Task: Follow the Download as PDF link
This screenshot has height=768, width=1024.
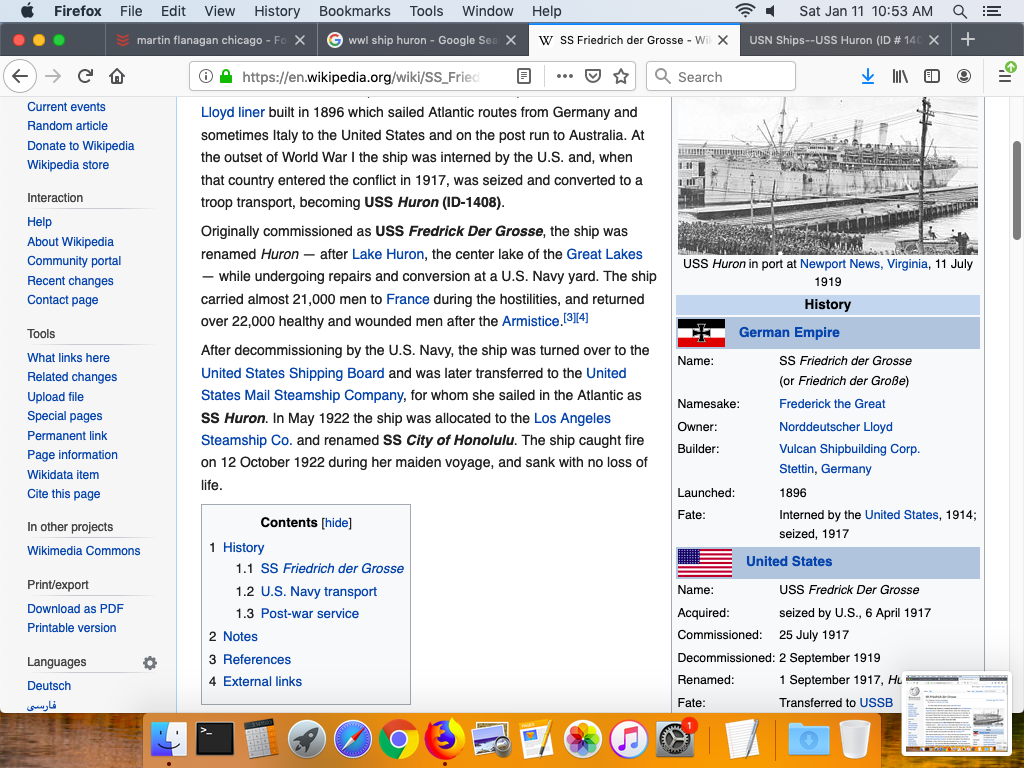Action: 75,608
